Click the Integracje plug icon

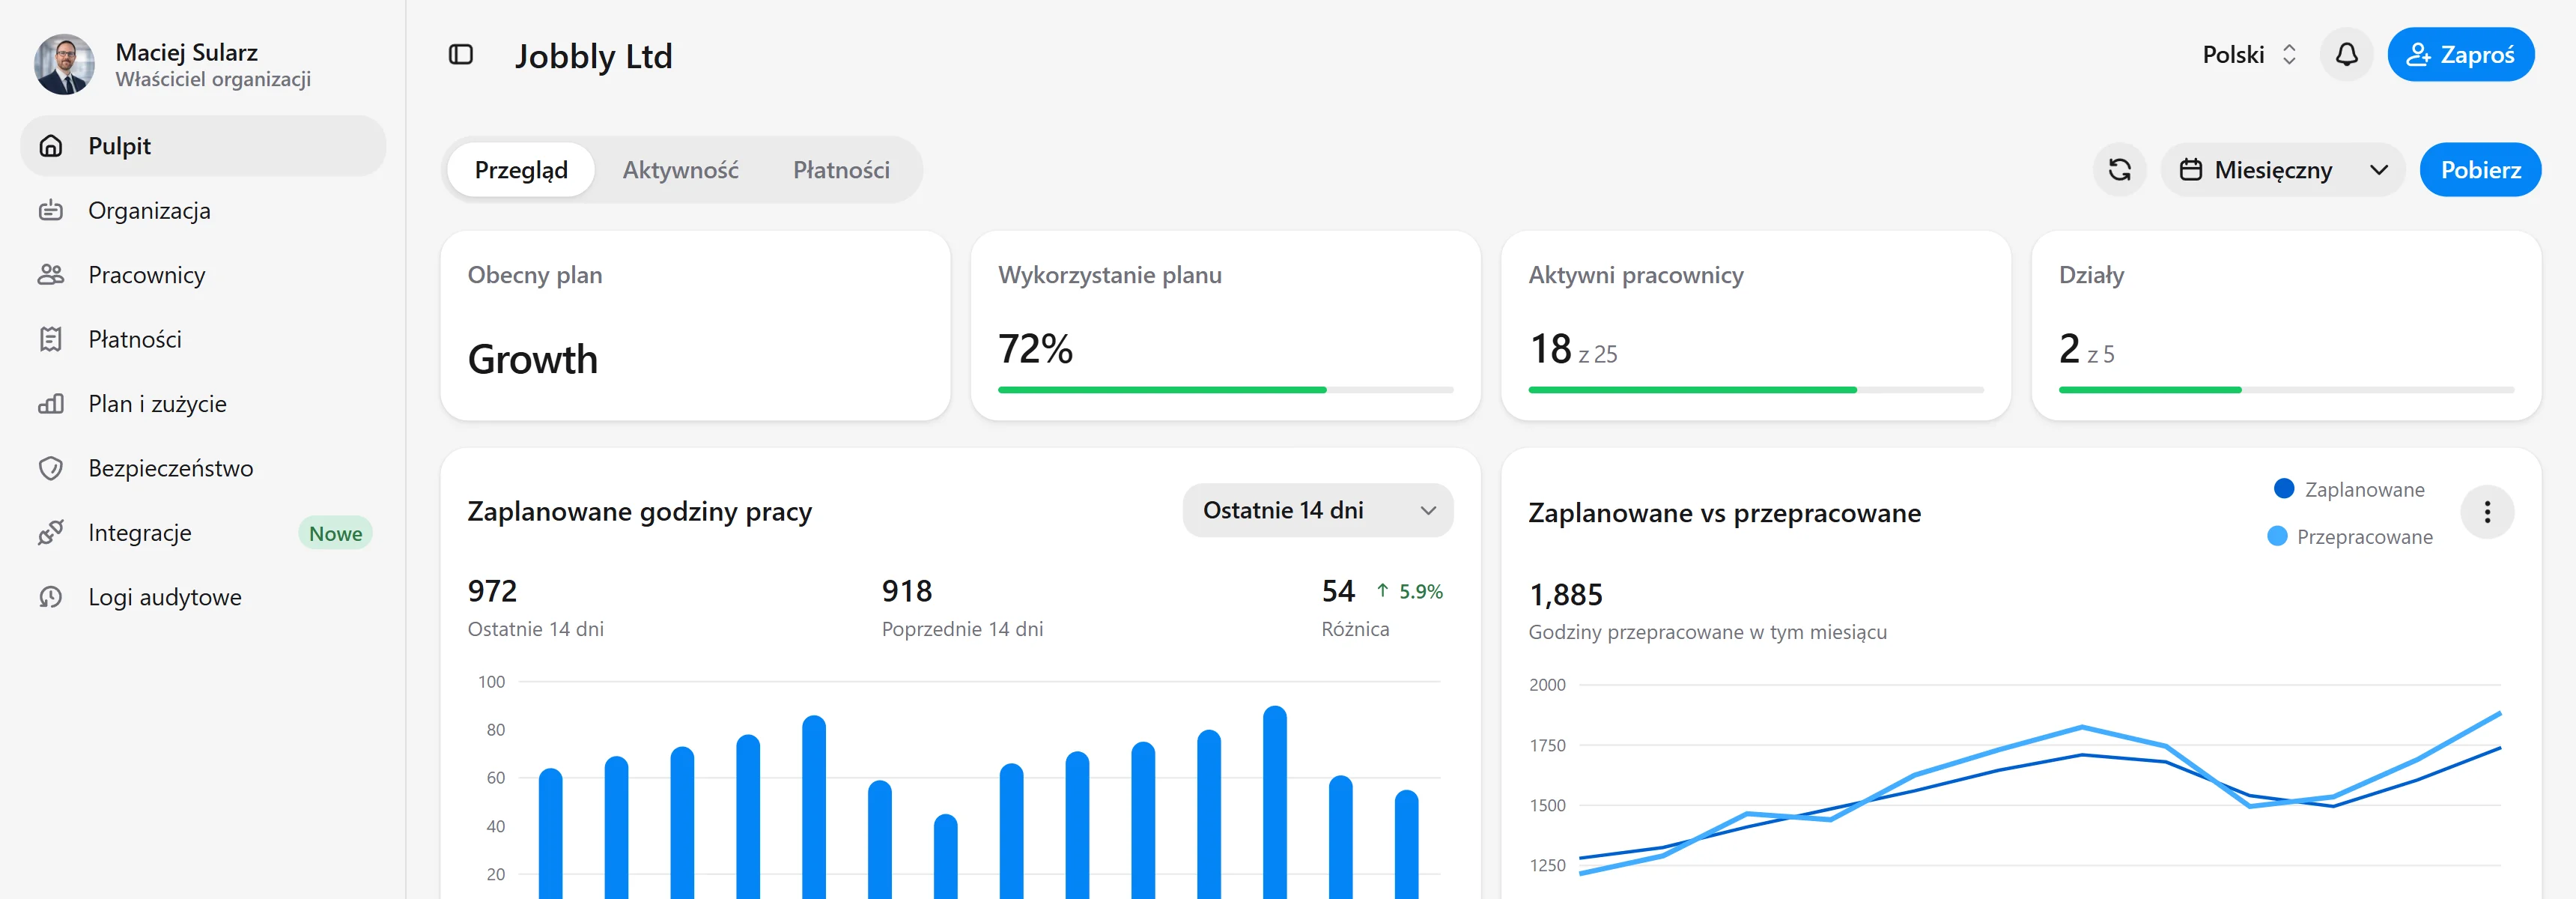click(x=51, y=533)
